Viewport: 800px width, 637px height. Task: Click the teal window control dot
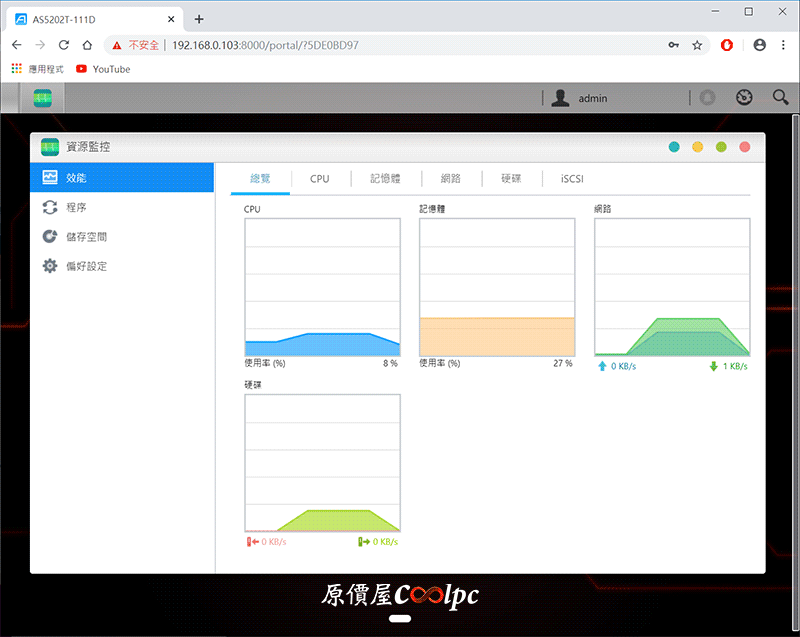(674, 147)
